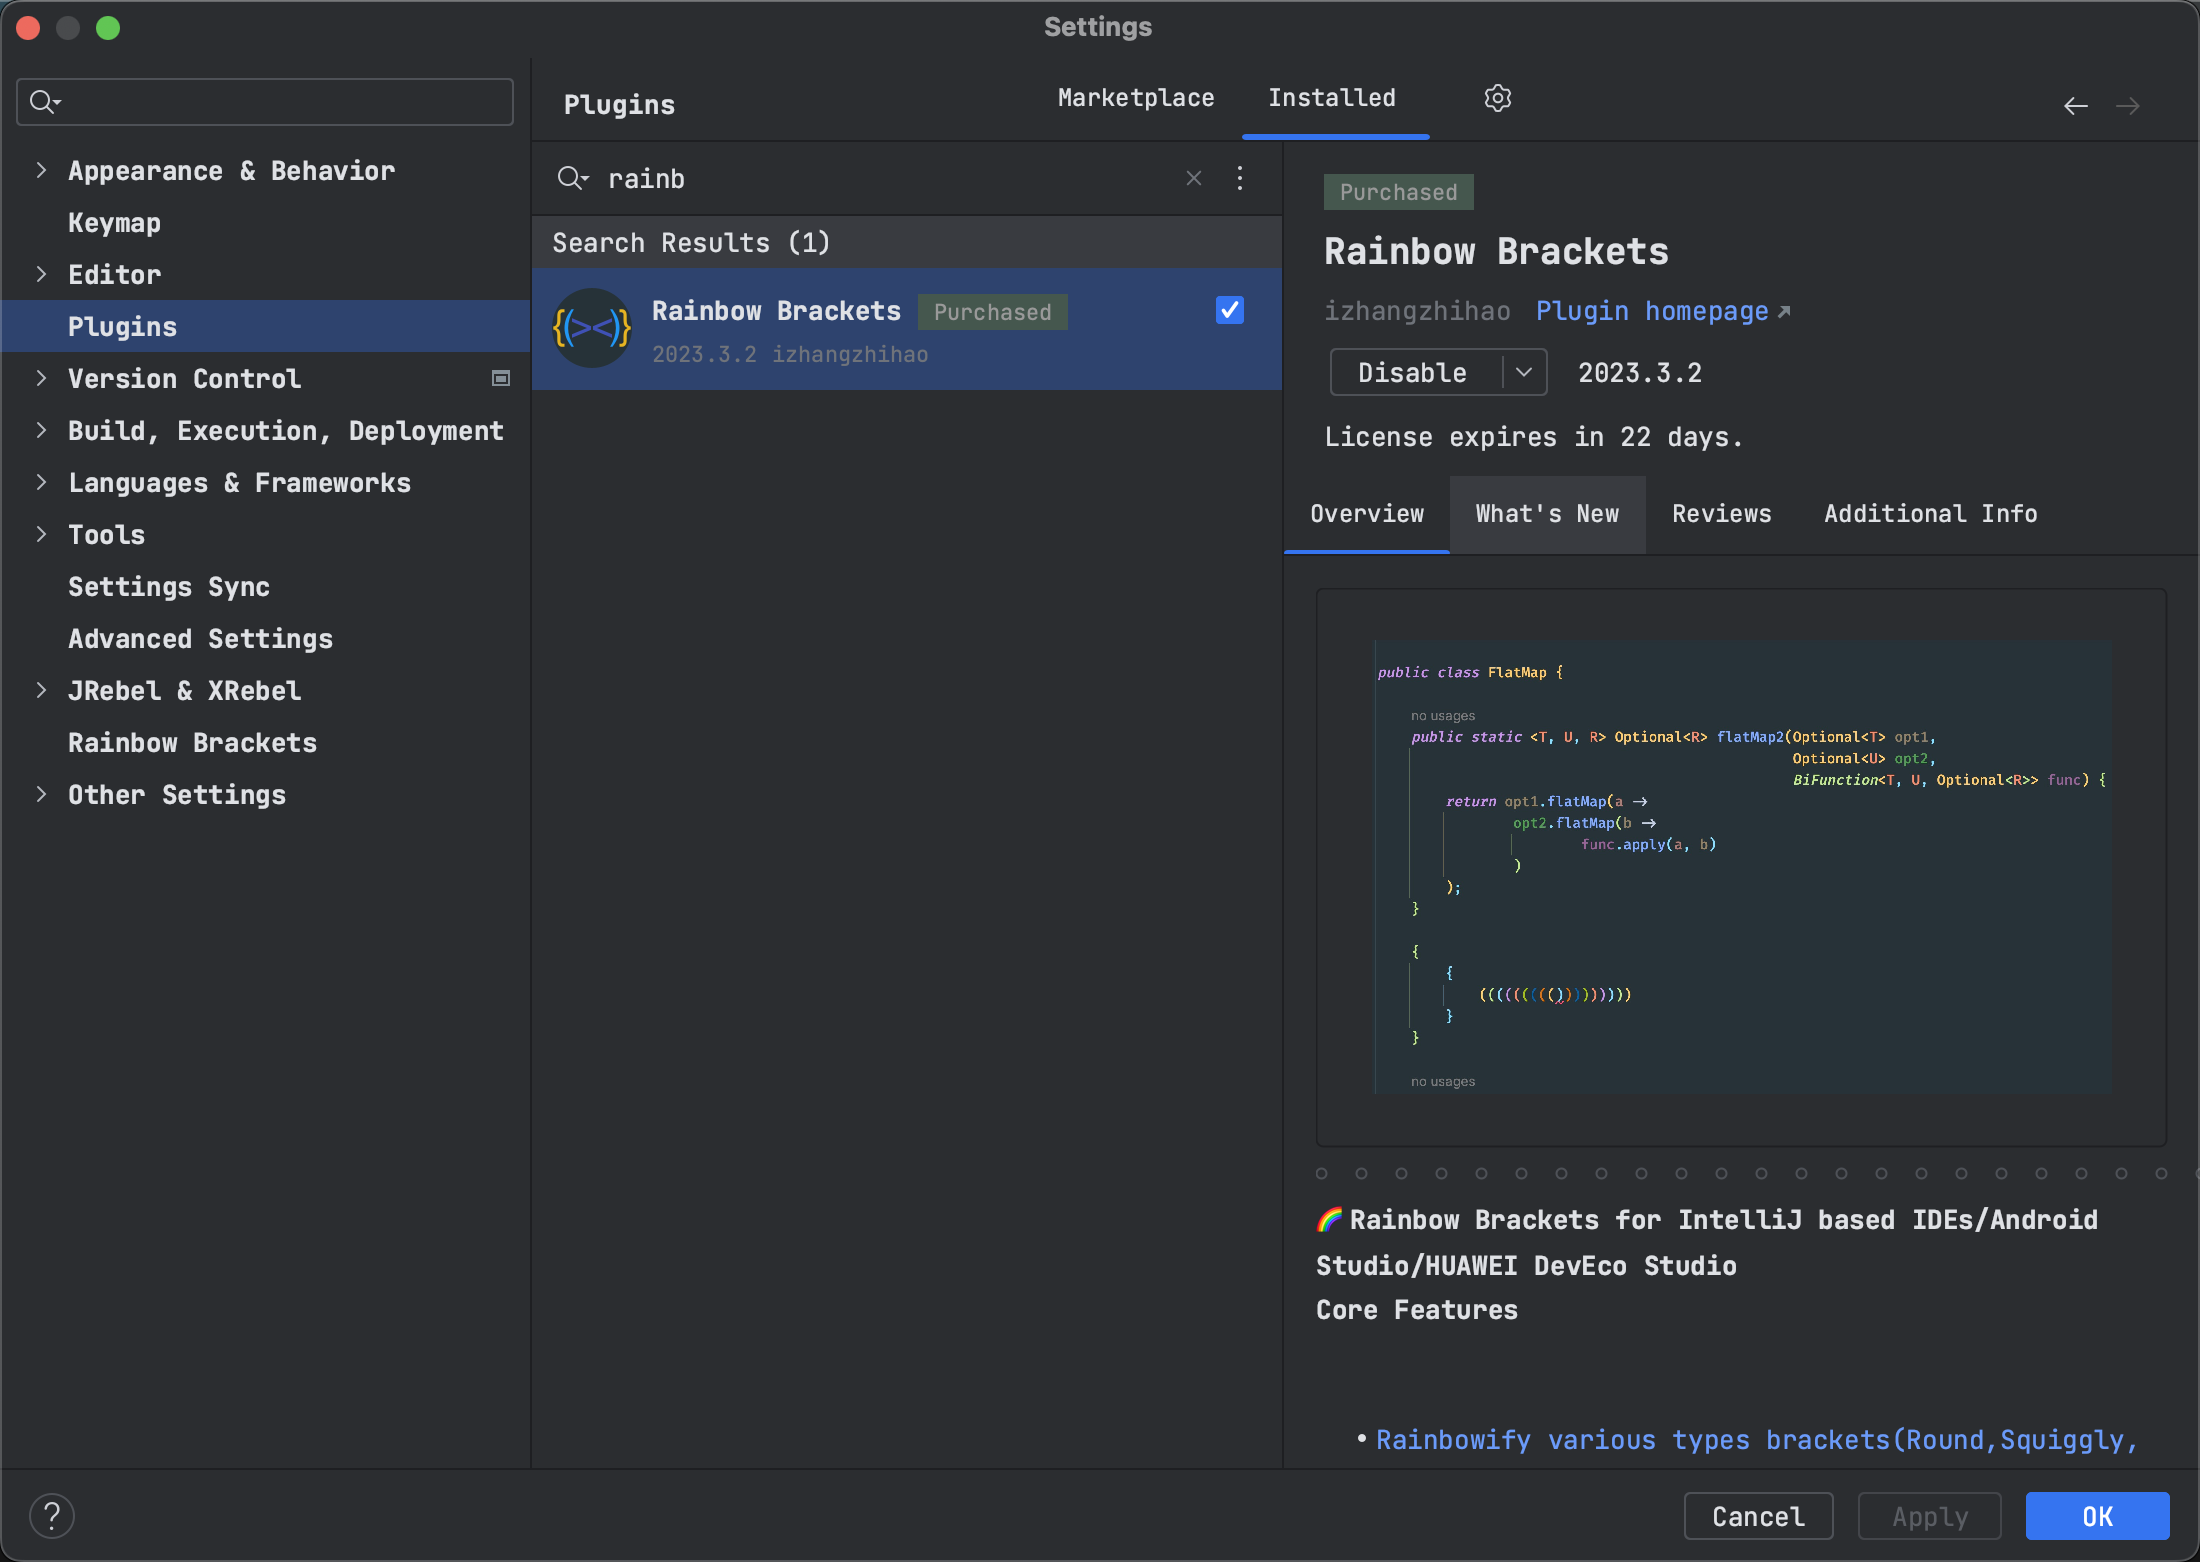
Task: Click the 2023.3.2 version beside Disable
Action: [x=1640, y=373]
